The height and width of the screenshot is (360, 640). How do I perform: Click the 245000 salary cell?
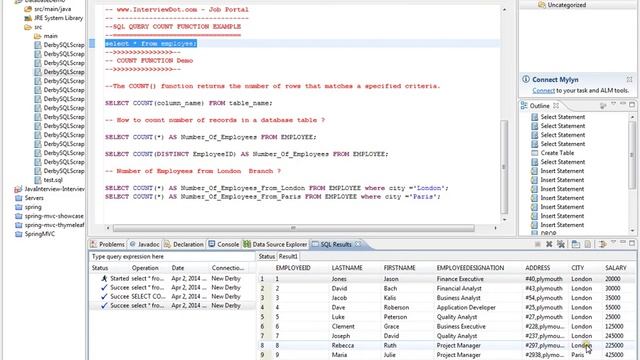coord(614,336)
